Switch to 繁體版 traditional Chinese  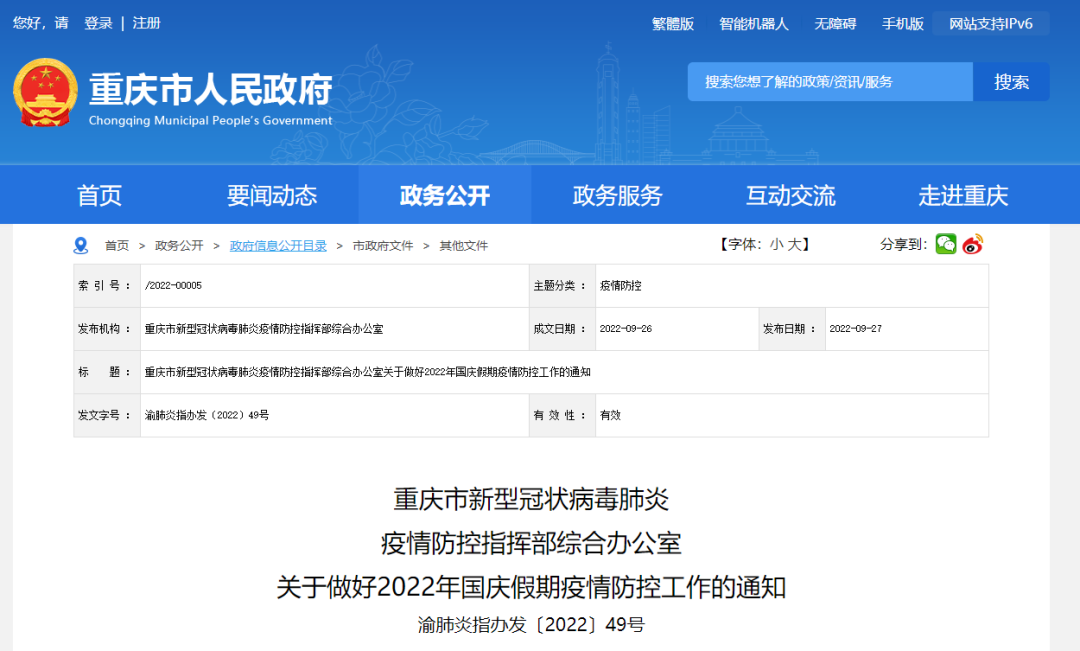coord(673,24)
